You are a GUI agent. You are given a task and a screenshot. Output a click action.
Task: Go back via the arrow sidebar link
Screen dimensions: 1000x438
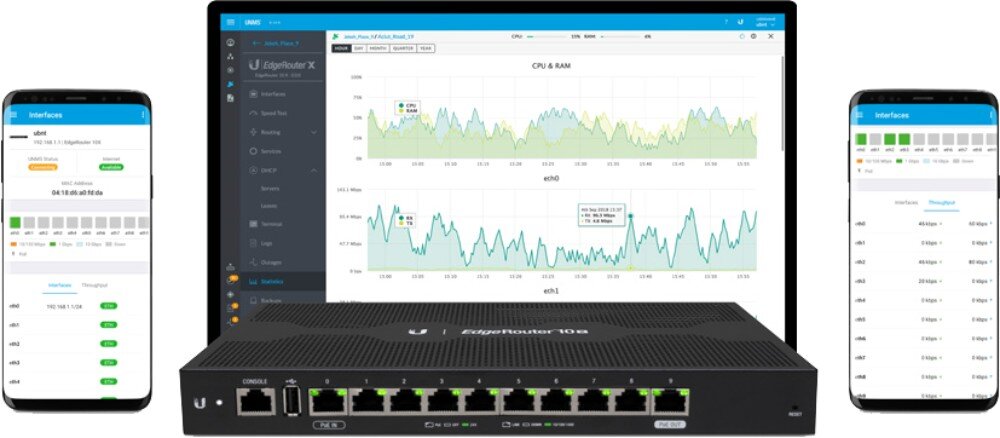coord(276,43)
